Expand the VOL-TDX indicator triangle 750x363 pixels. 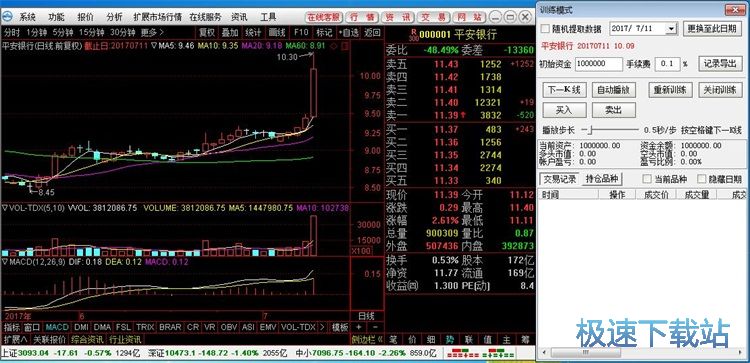point(5,208)
